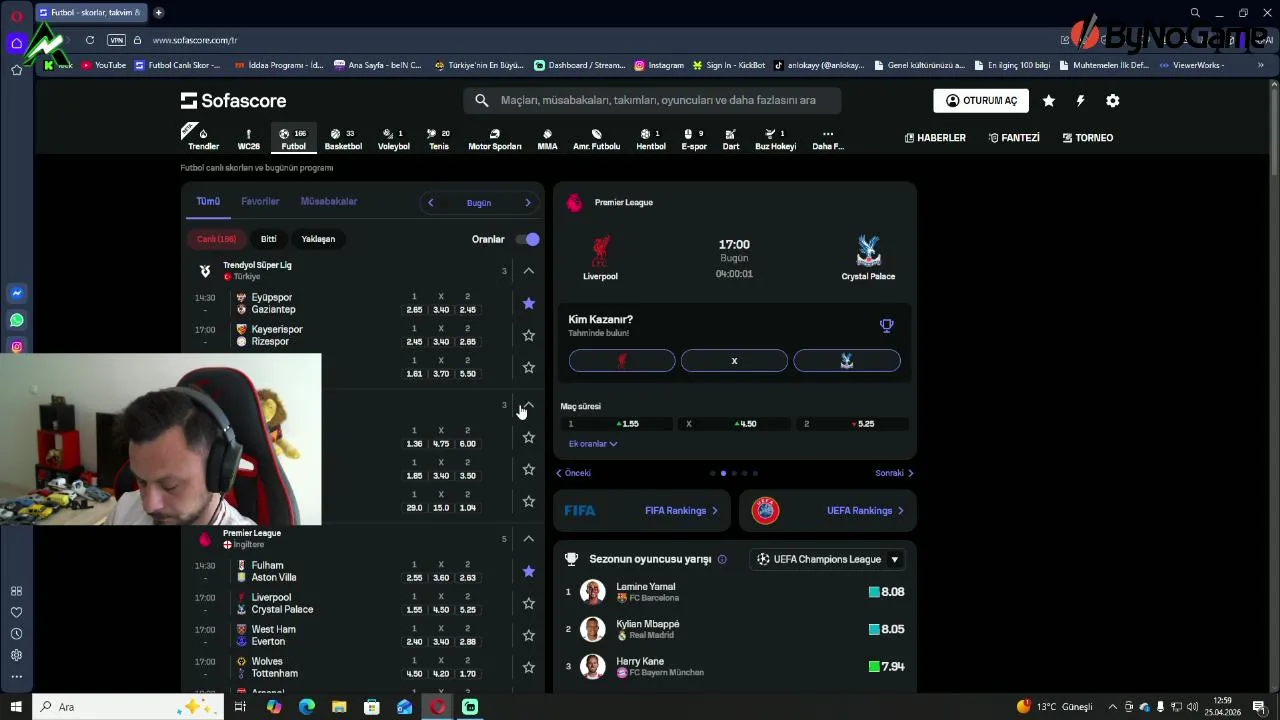The width and height of the screenshot is (1280, 720).
Task: Open Lamine Yamal player row
Action: point(735,592)
